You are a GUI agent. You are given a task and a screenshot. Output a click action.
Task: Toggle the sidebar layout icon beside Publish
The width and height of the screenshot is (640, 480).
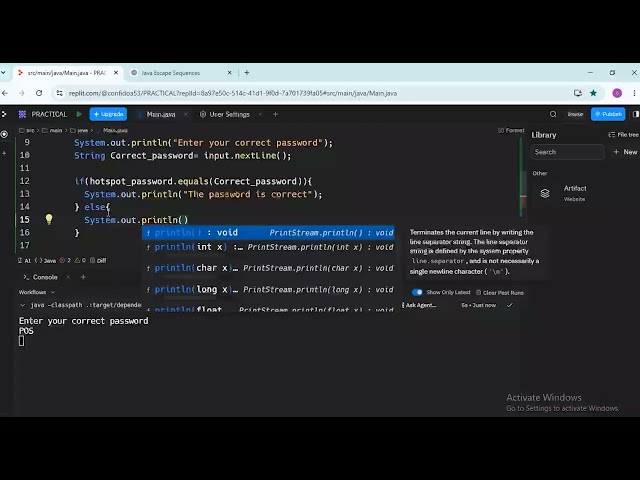(636, 114)
